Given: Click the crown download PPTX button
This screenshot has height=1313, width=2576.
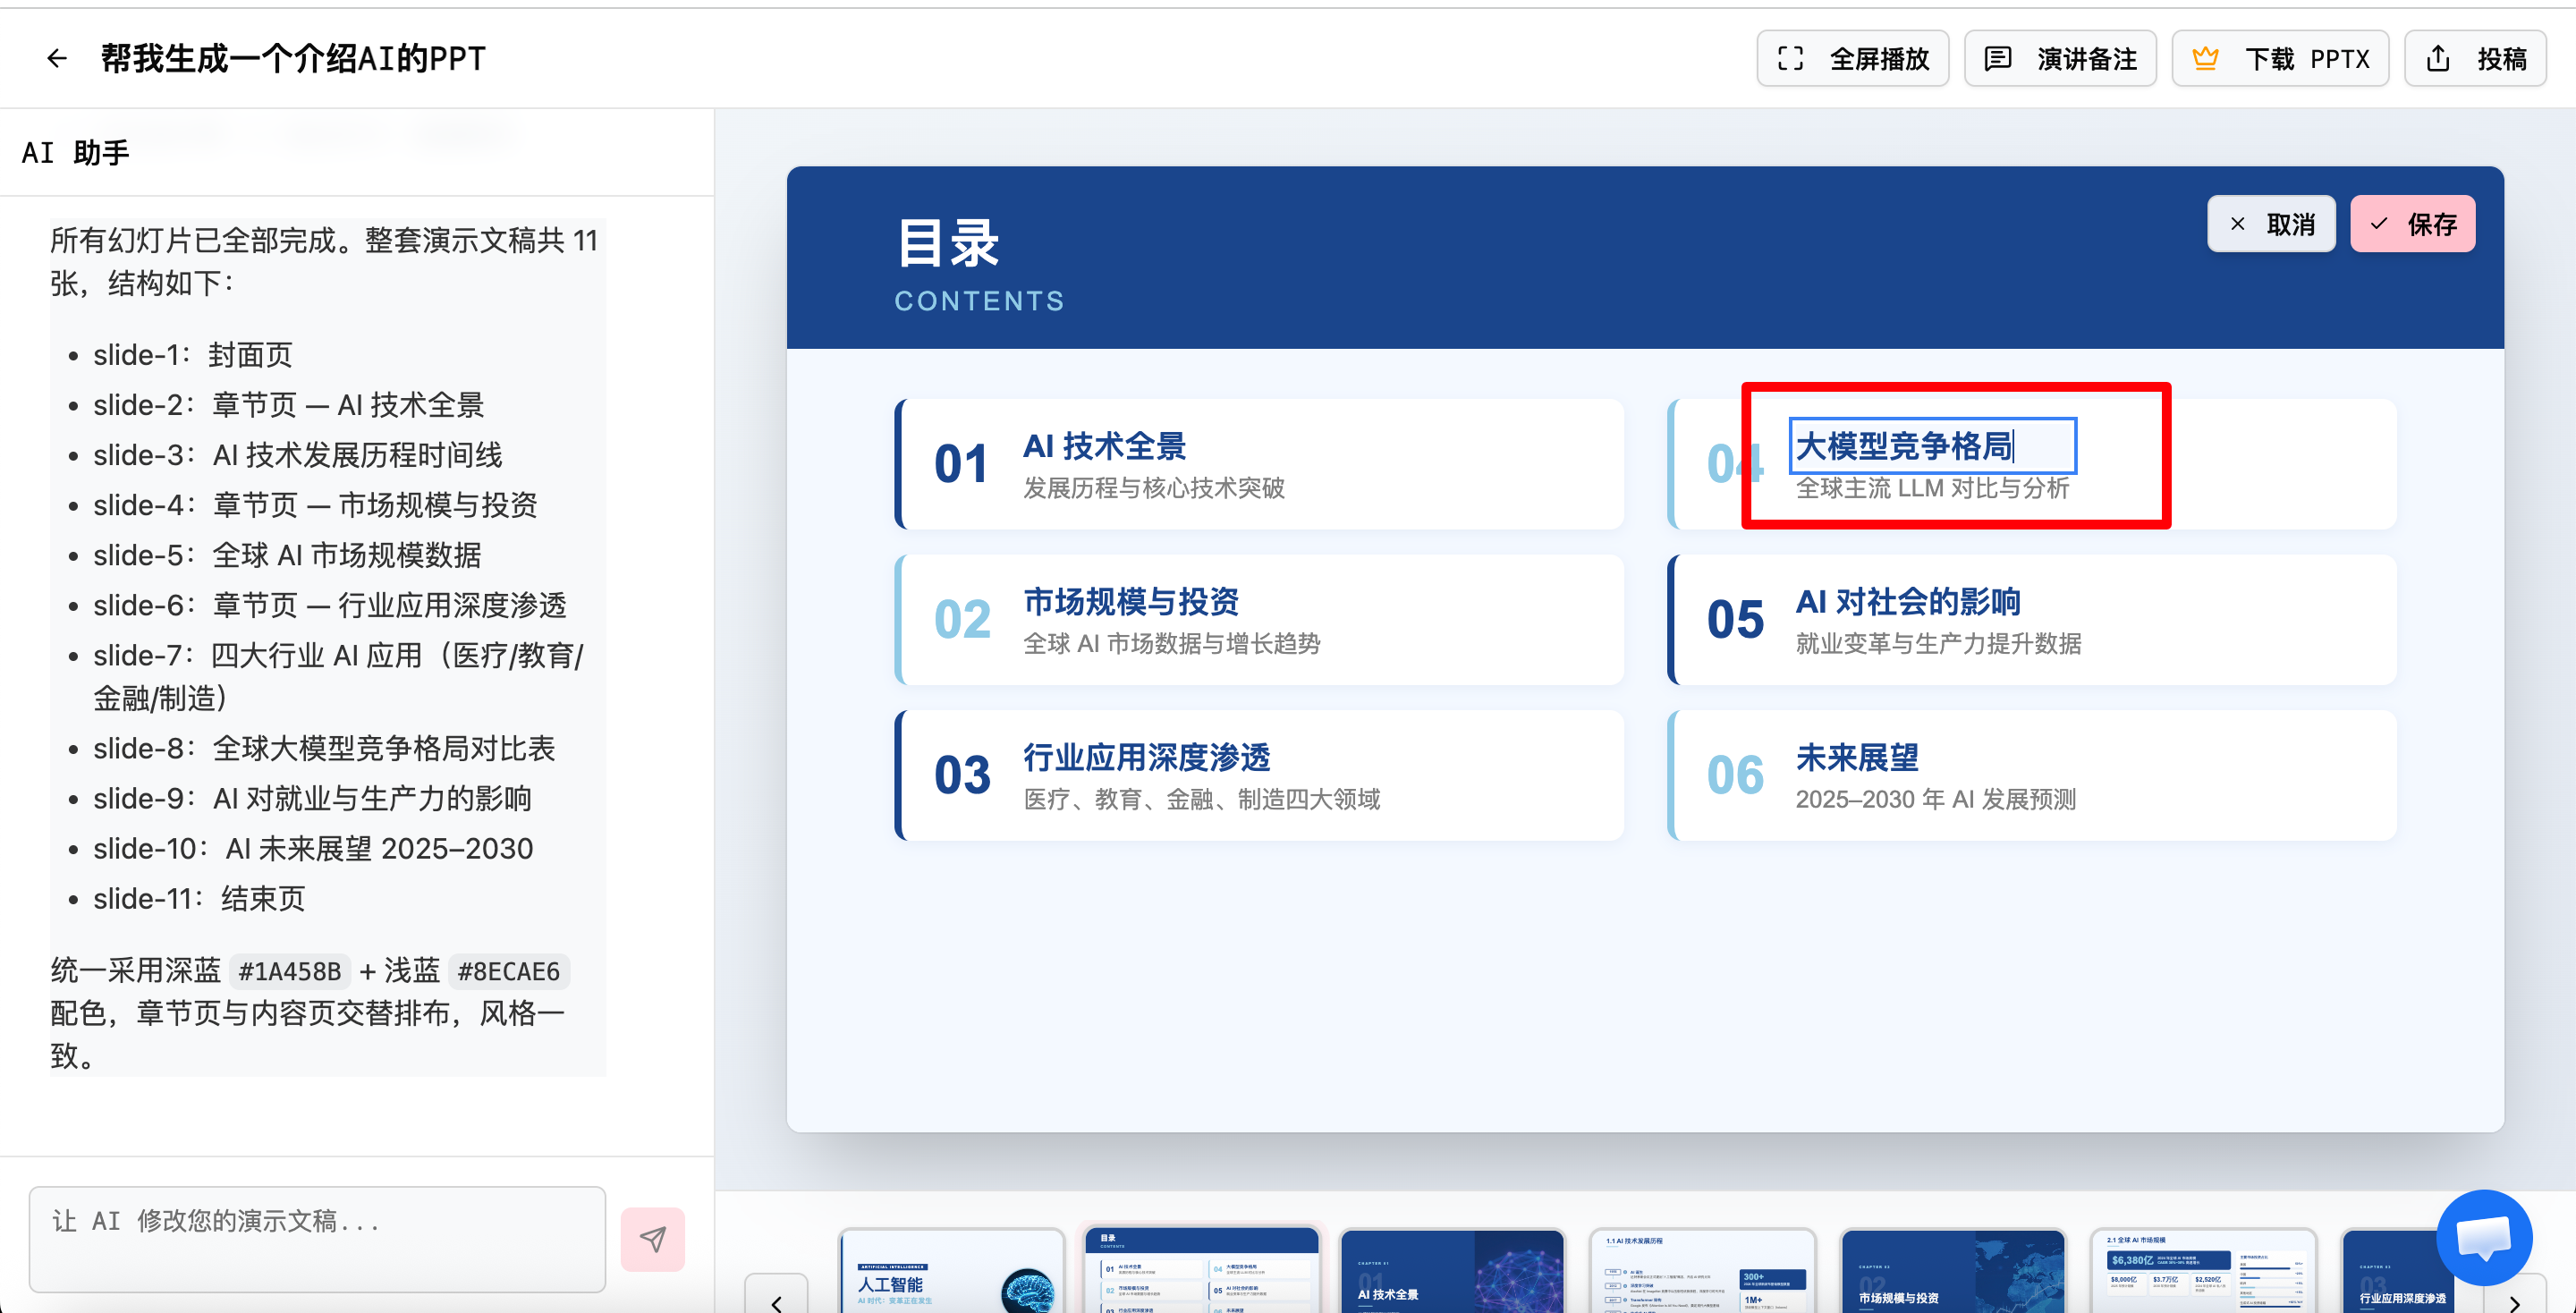Looking at the screenshot, I should pyautogui.click(x=2279, y=59).
